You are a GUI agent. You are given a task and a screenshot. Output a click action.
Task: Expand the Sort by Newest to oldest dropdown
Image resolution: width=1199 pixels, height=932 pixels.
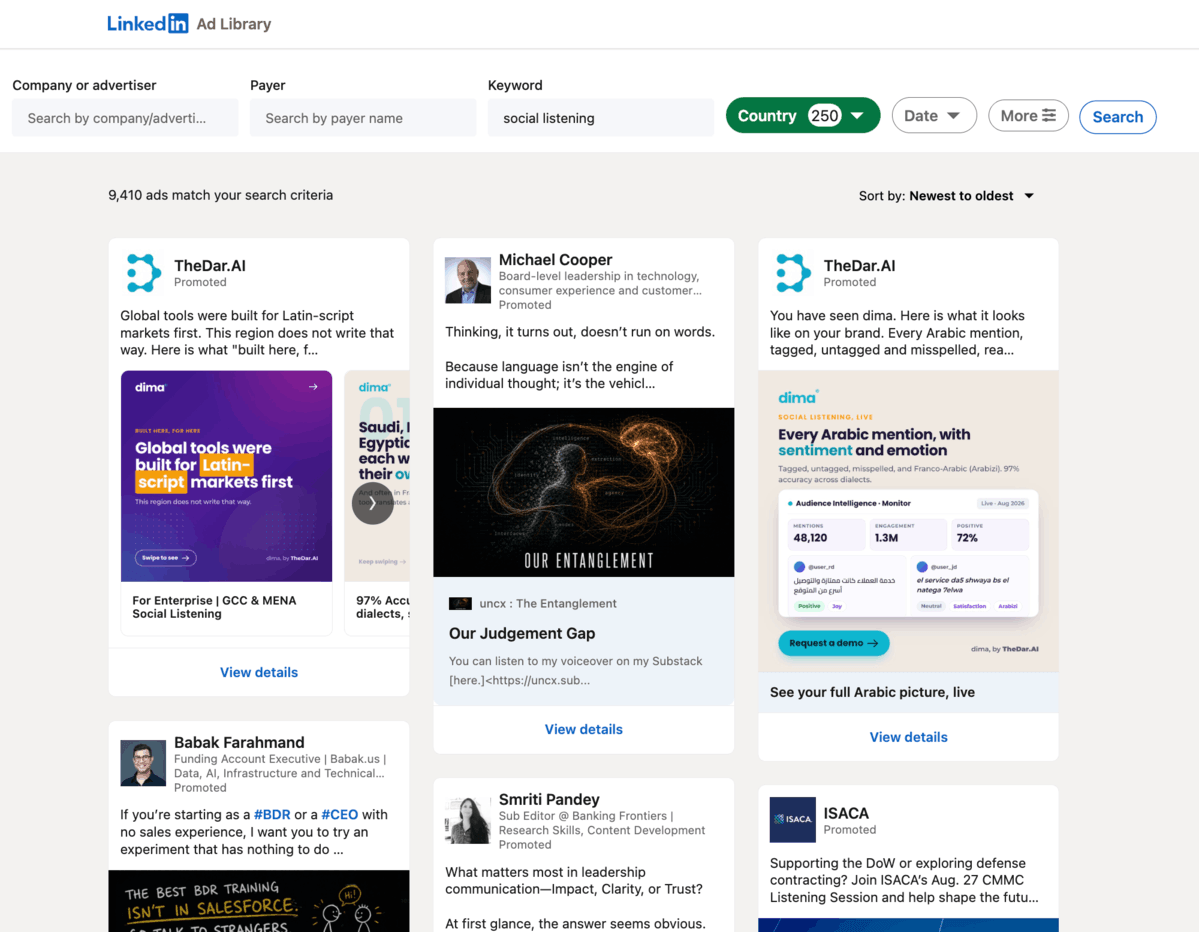(947, 196)
